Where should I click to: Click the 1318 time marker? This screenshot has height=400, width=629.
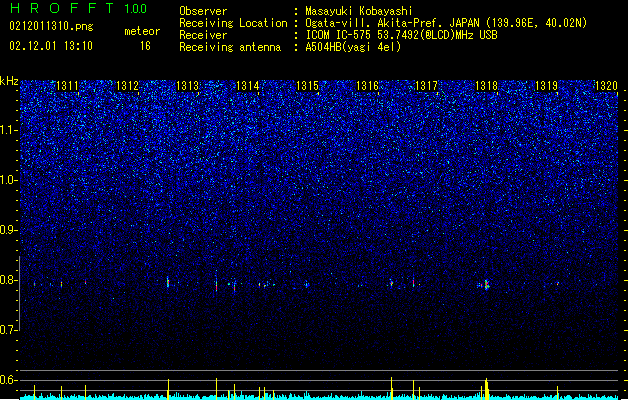487,86
